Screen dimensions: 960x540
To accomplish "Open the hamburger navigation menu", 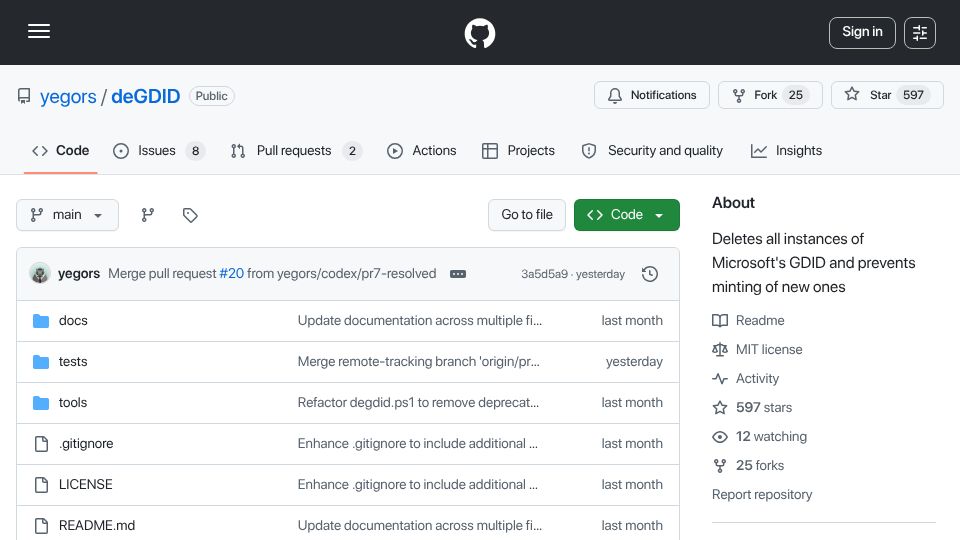I will (x=39, y=31).
